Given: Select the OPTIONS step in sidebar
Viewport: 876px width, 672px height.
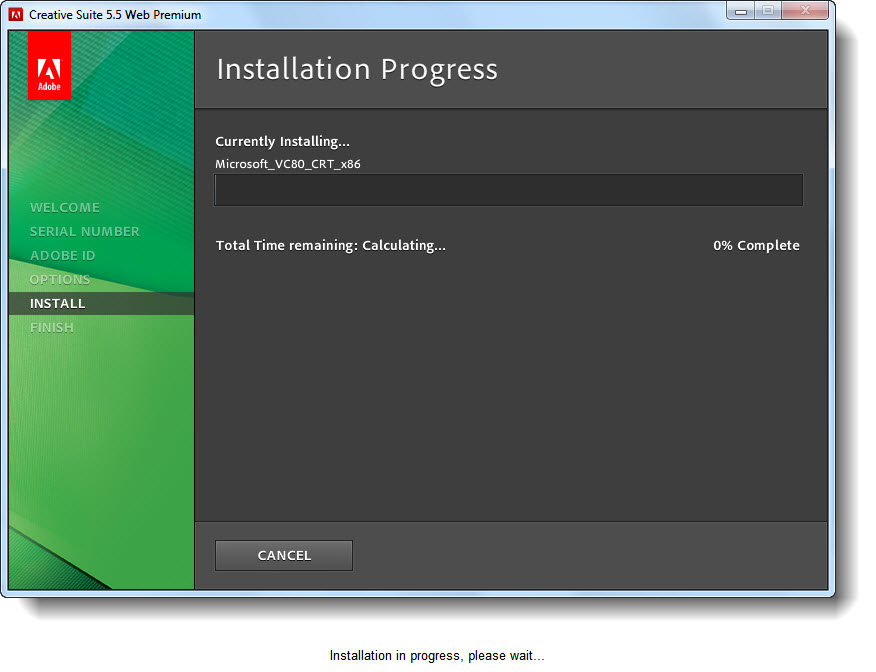Looking at the screenshot, I should point(60,280).
